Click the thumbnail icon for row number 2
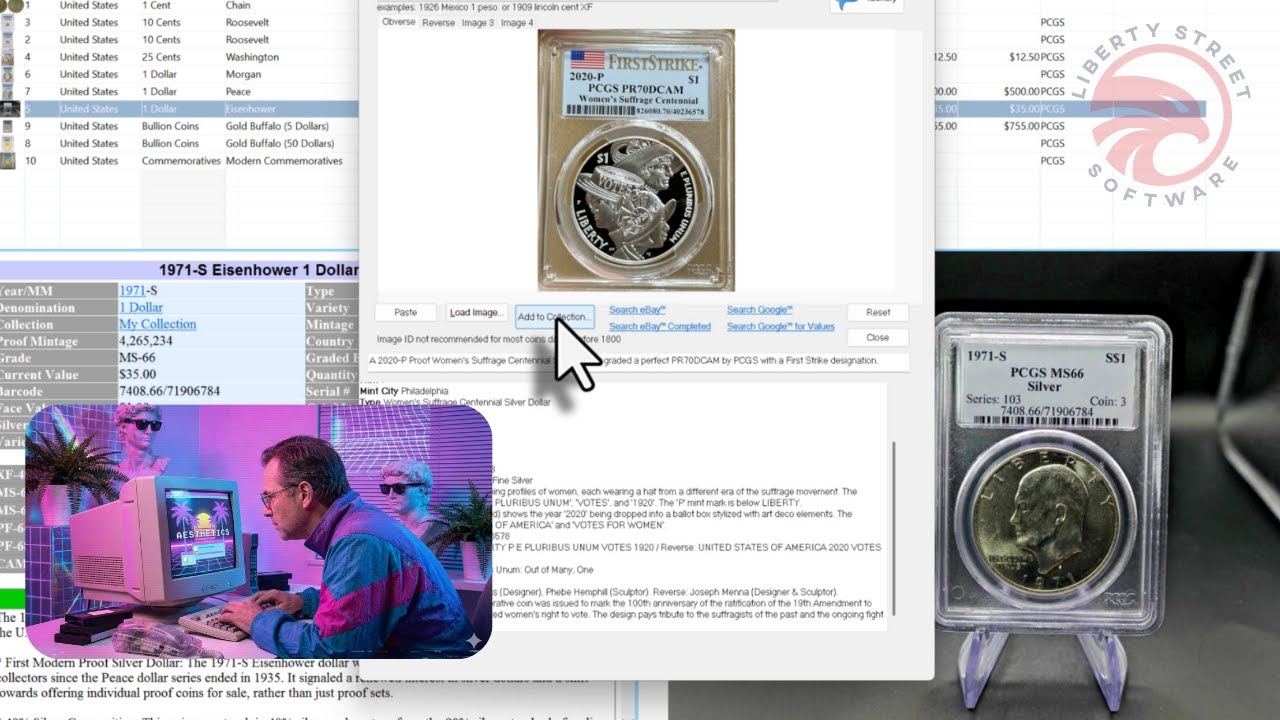Screen dimensions: 1280x720 [x=9, y=40]
